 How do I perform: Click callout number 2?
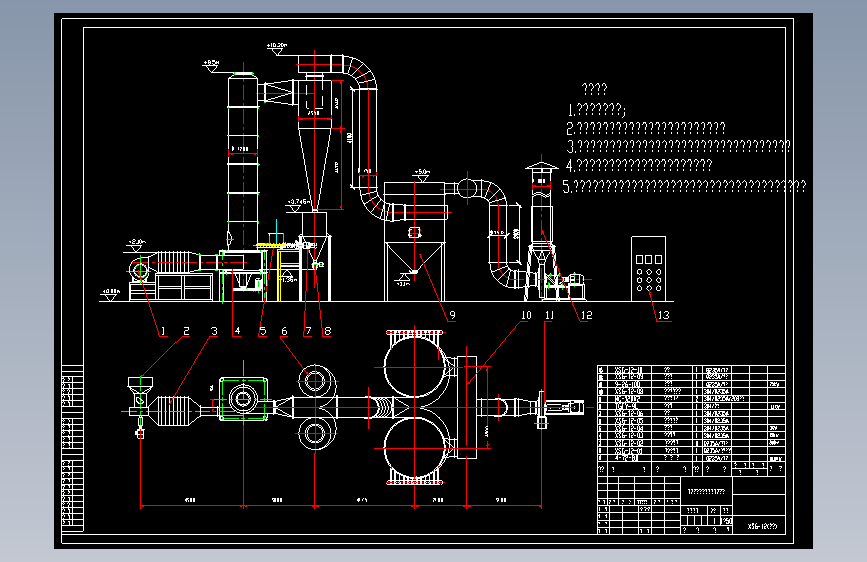(x=186, y=331)
